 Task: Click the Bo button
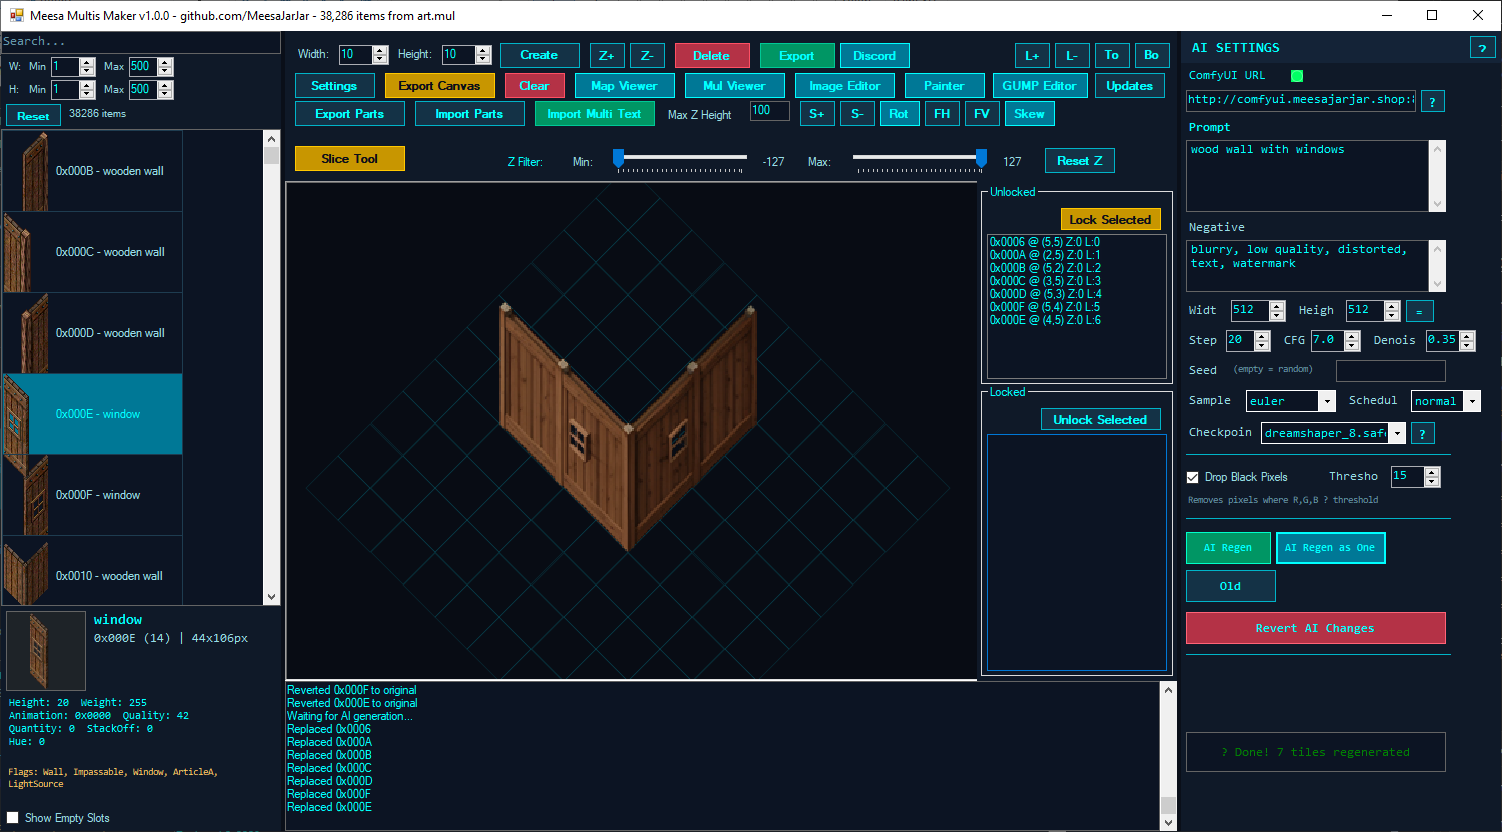(1152, 56)
